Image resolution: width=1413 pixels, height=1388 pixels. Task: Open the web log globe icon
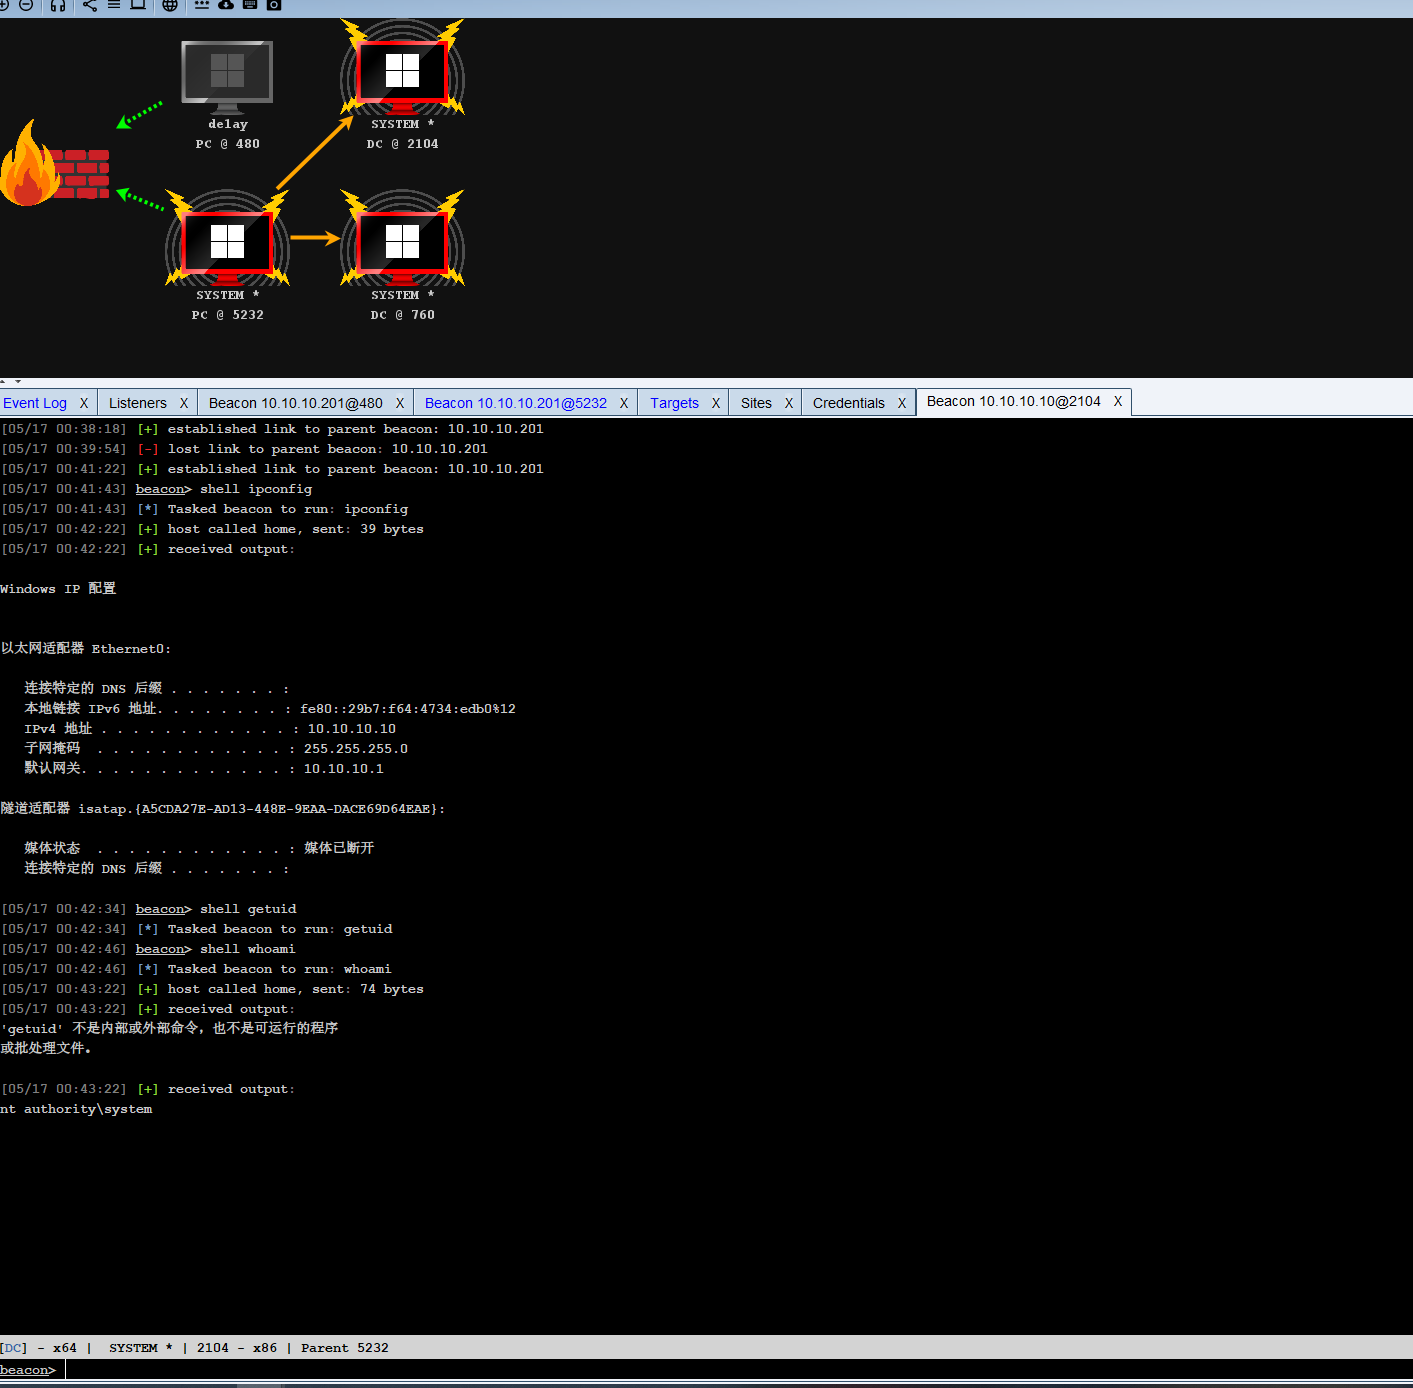pyautogui.click(x=170, y=5)
